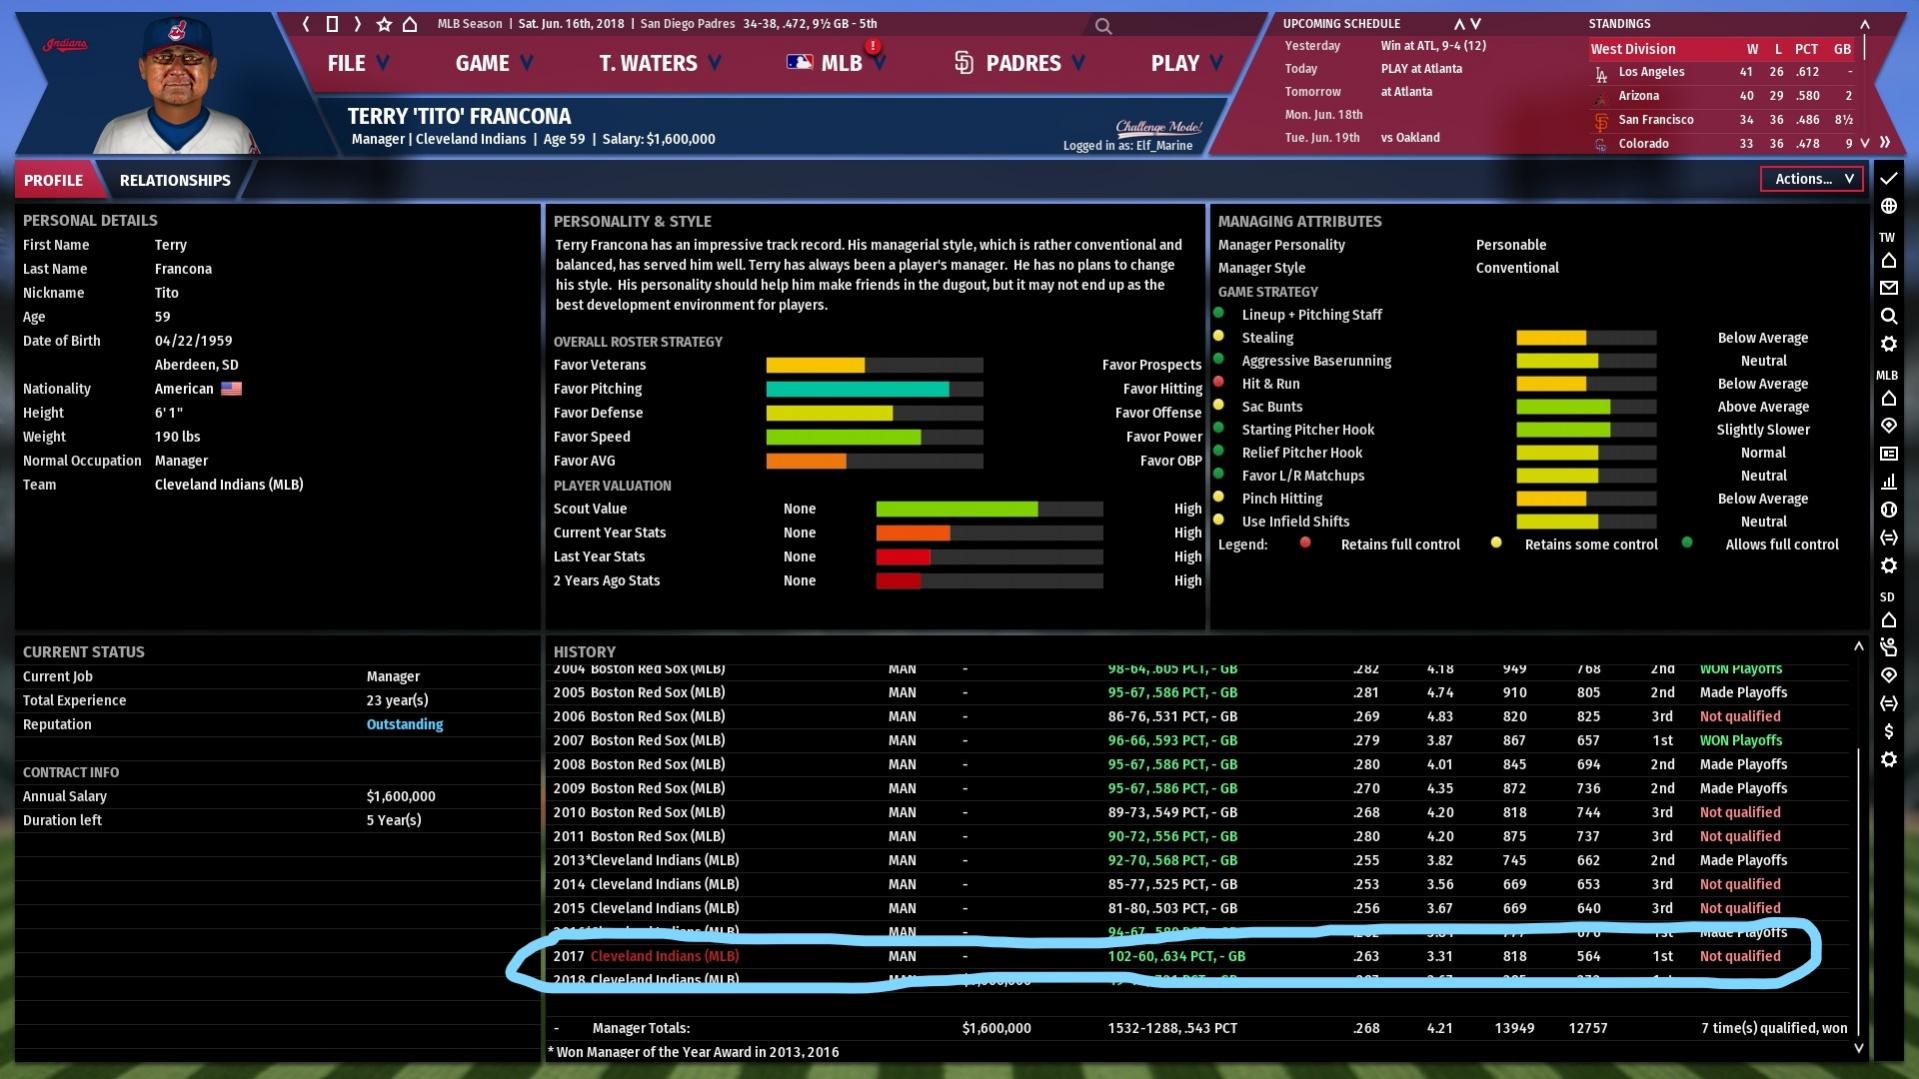This screenshot has height=1079, width=1919.
Task: Click the magnifier search icon in top bar
Action: click(1103, 26)
